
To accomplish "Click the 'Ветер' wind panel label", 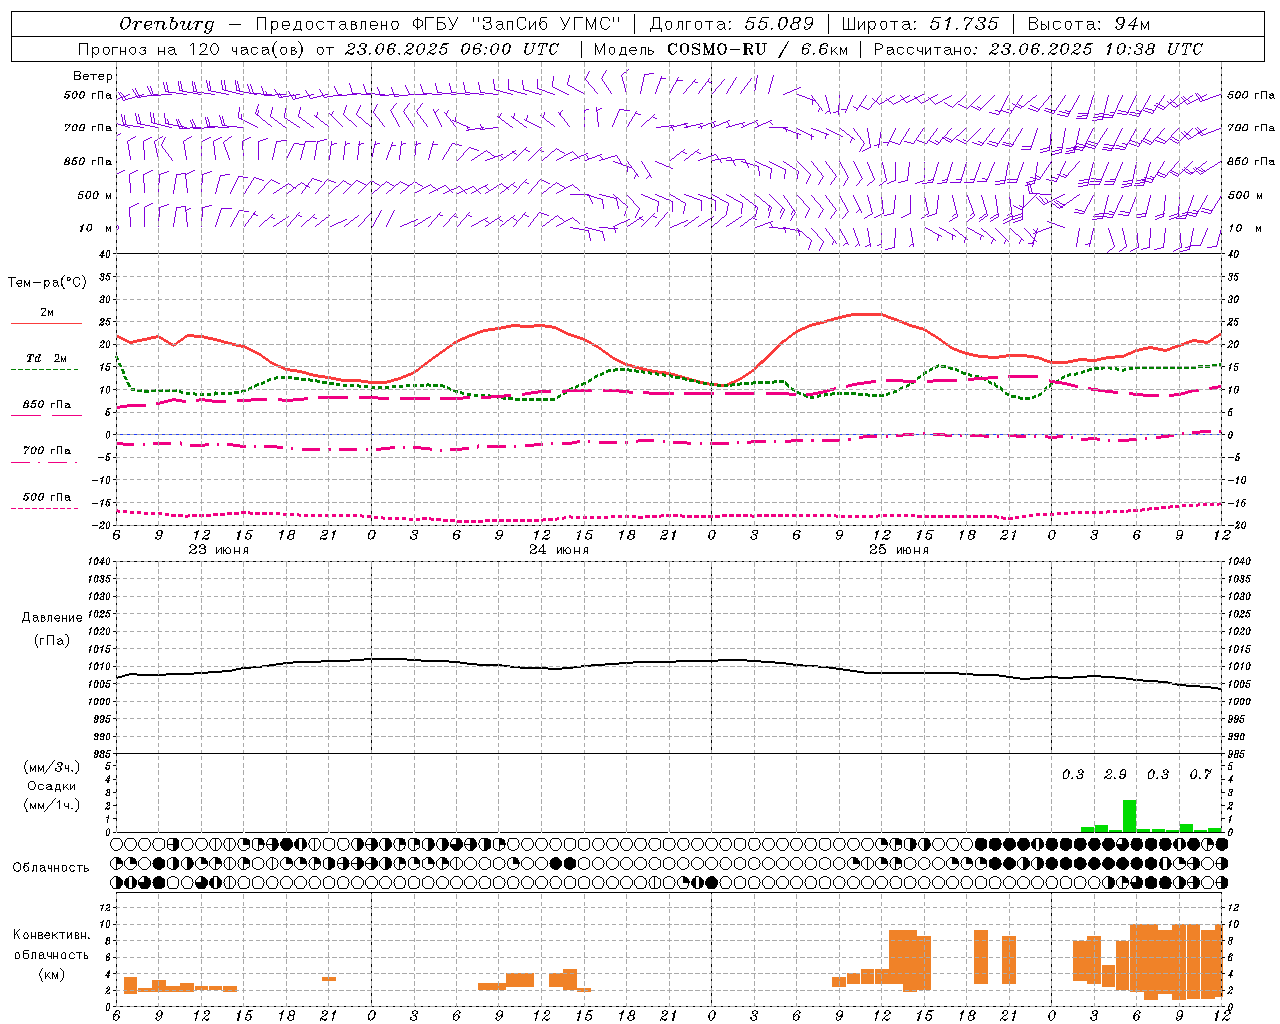I will (x=93, y=76).
